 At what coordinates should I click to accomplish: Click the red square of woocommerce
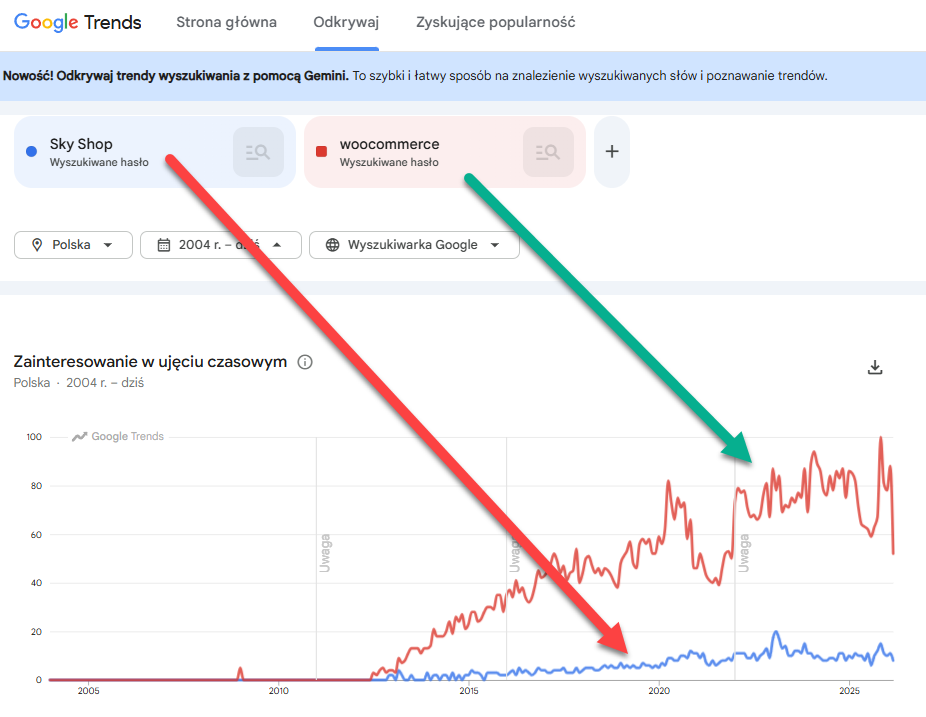321,151
